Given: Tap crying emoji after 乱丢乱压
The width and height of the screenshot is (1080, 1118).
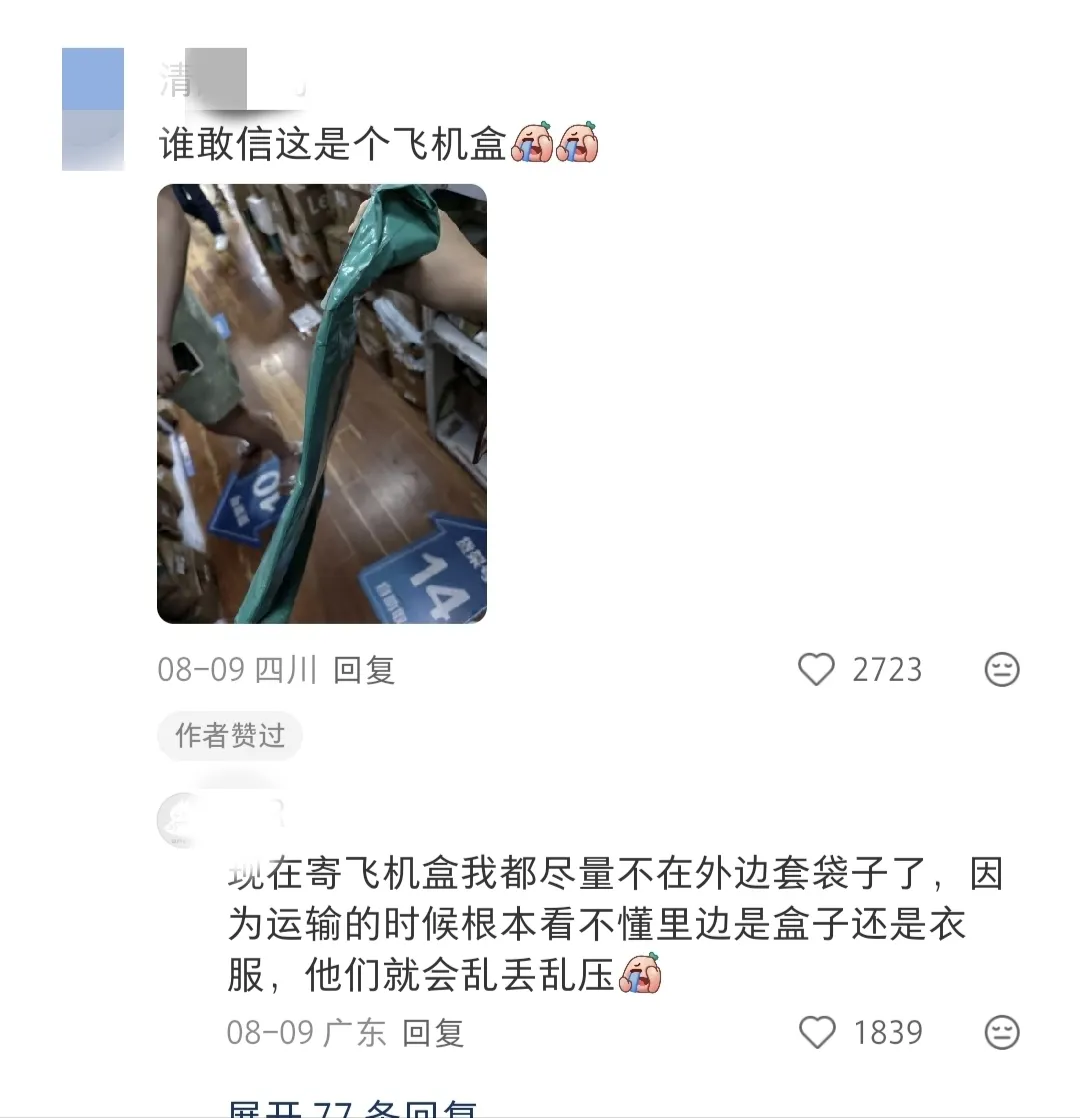Looking at the screenshot, I should [x=640, y=974].
